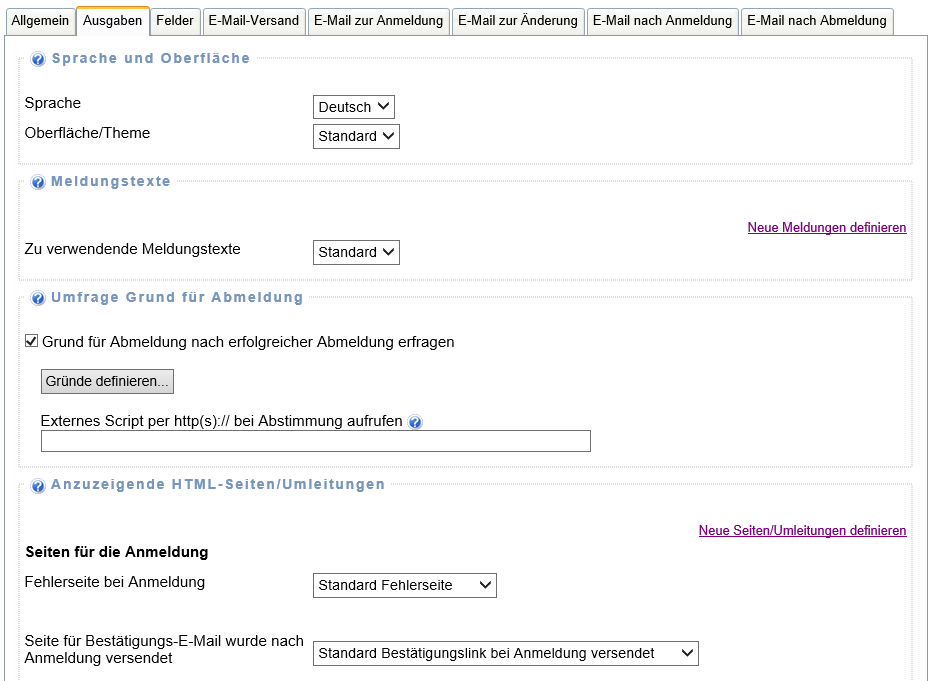Image resolution: width=934 pixels, height=681 pixels.
Task: Open help for Umfrage Grund für Abmeldung
Action: pos(38,299)
